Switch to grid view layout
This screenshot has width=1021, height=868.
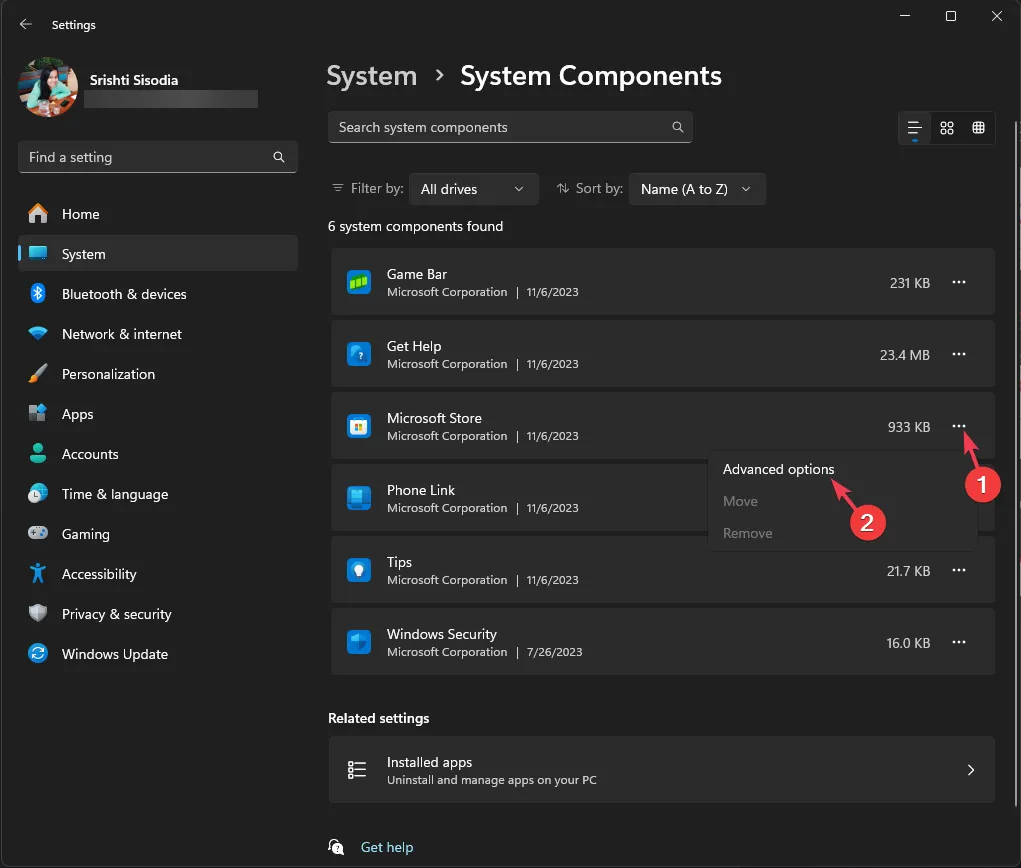[x=947, y=128]
